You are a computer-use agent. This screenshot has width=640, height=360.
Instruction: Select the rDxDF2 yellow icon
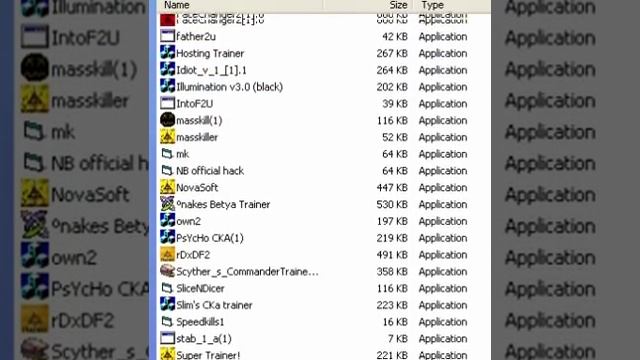[167, 254]
